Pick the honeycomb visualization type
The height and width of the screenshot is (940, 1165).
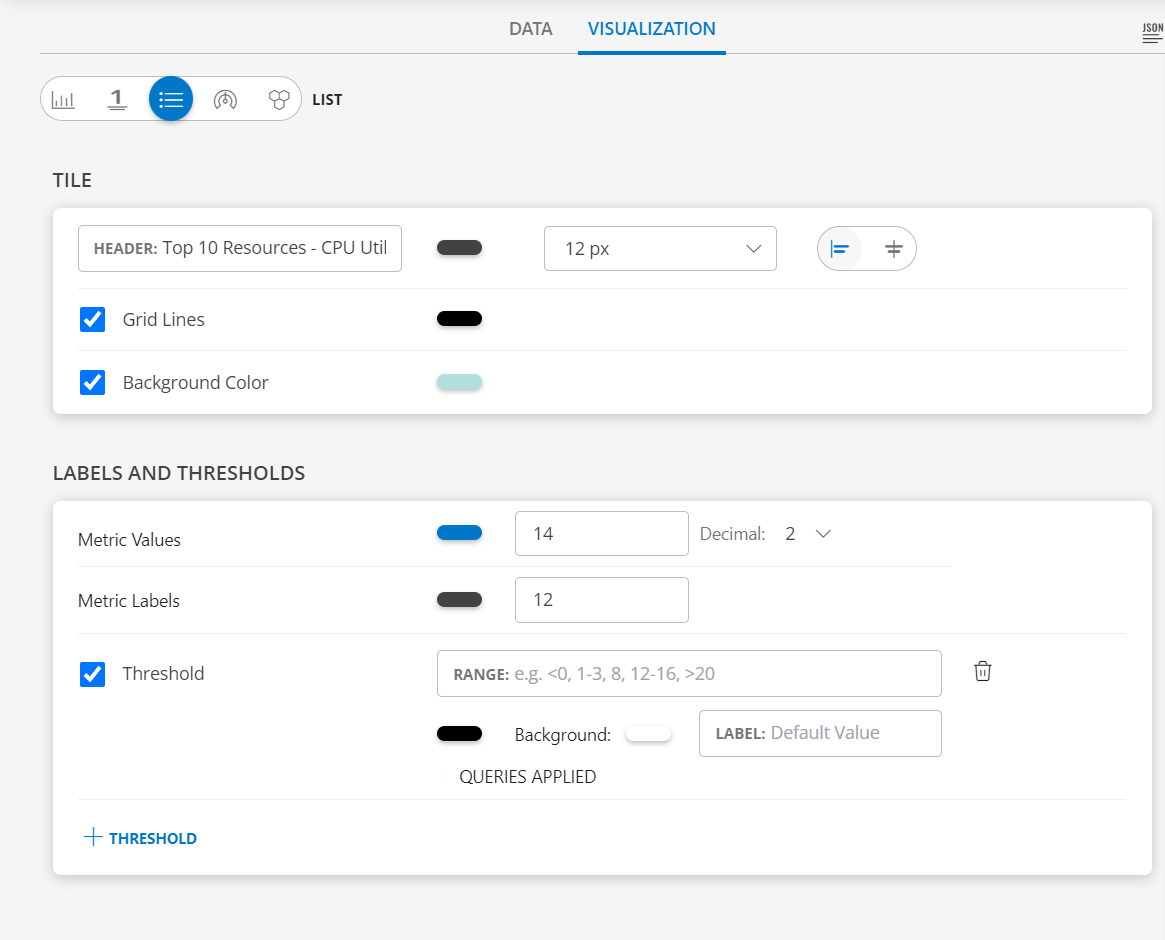279,99
